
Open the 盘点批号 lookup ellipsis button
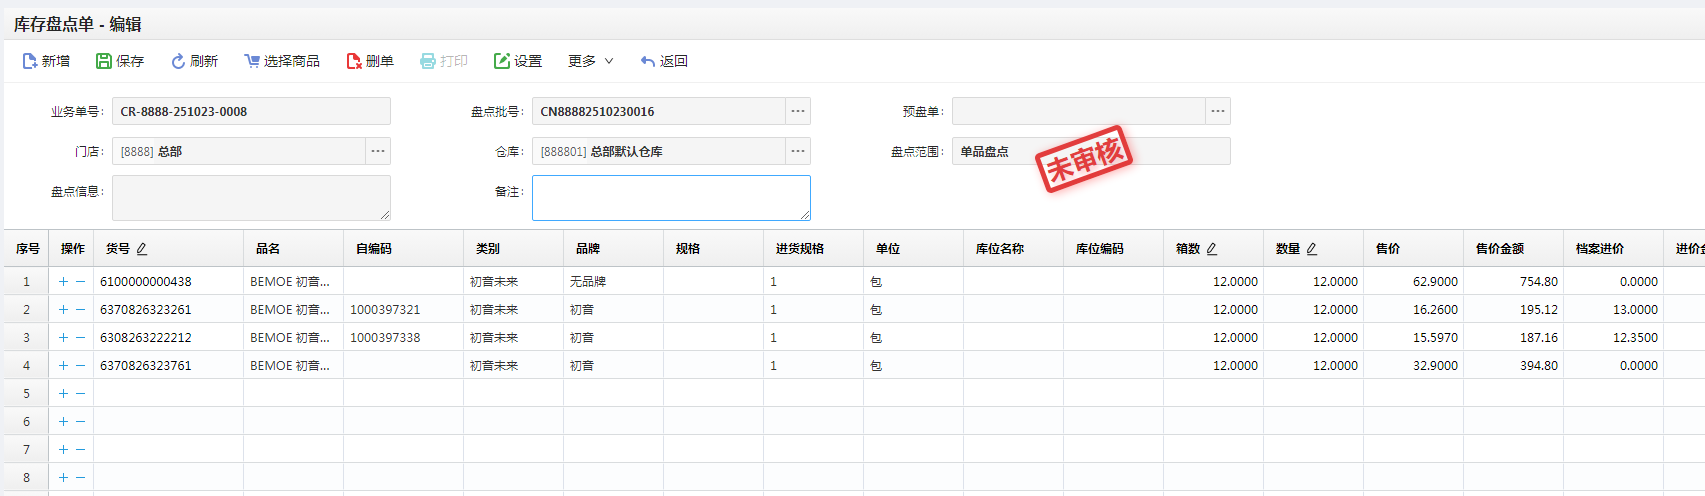[798, 111]
